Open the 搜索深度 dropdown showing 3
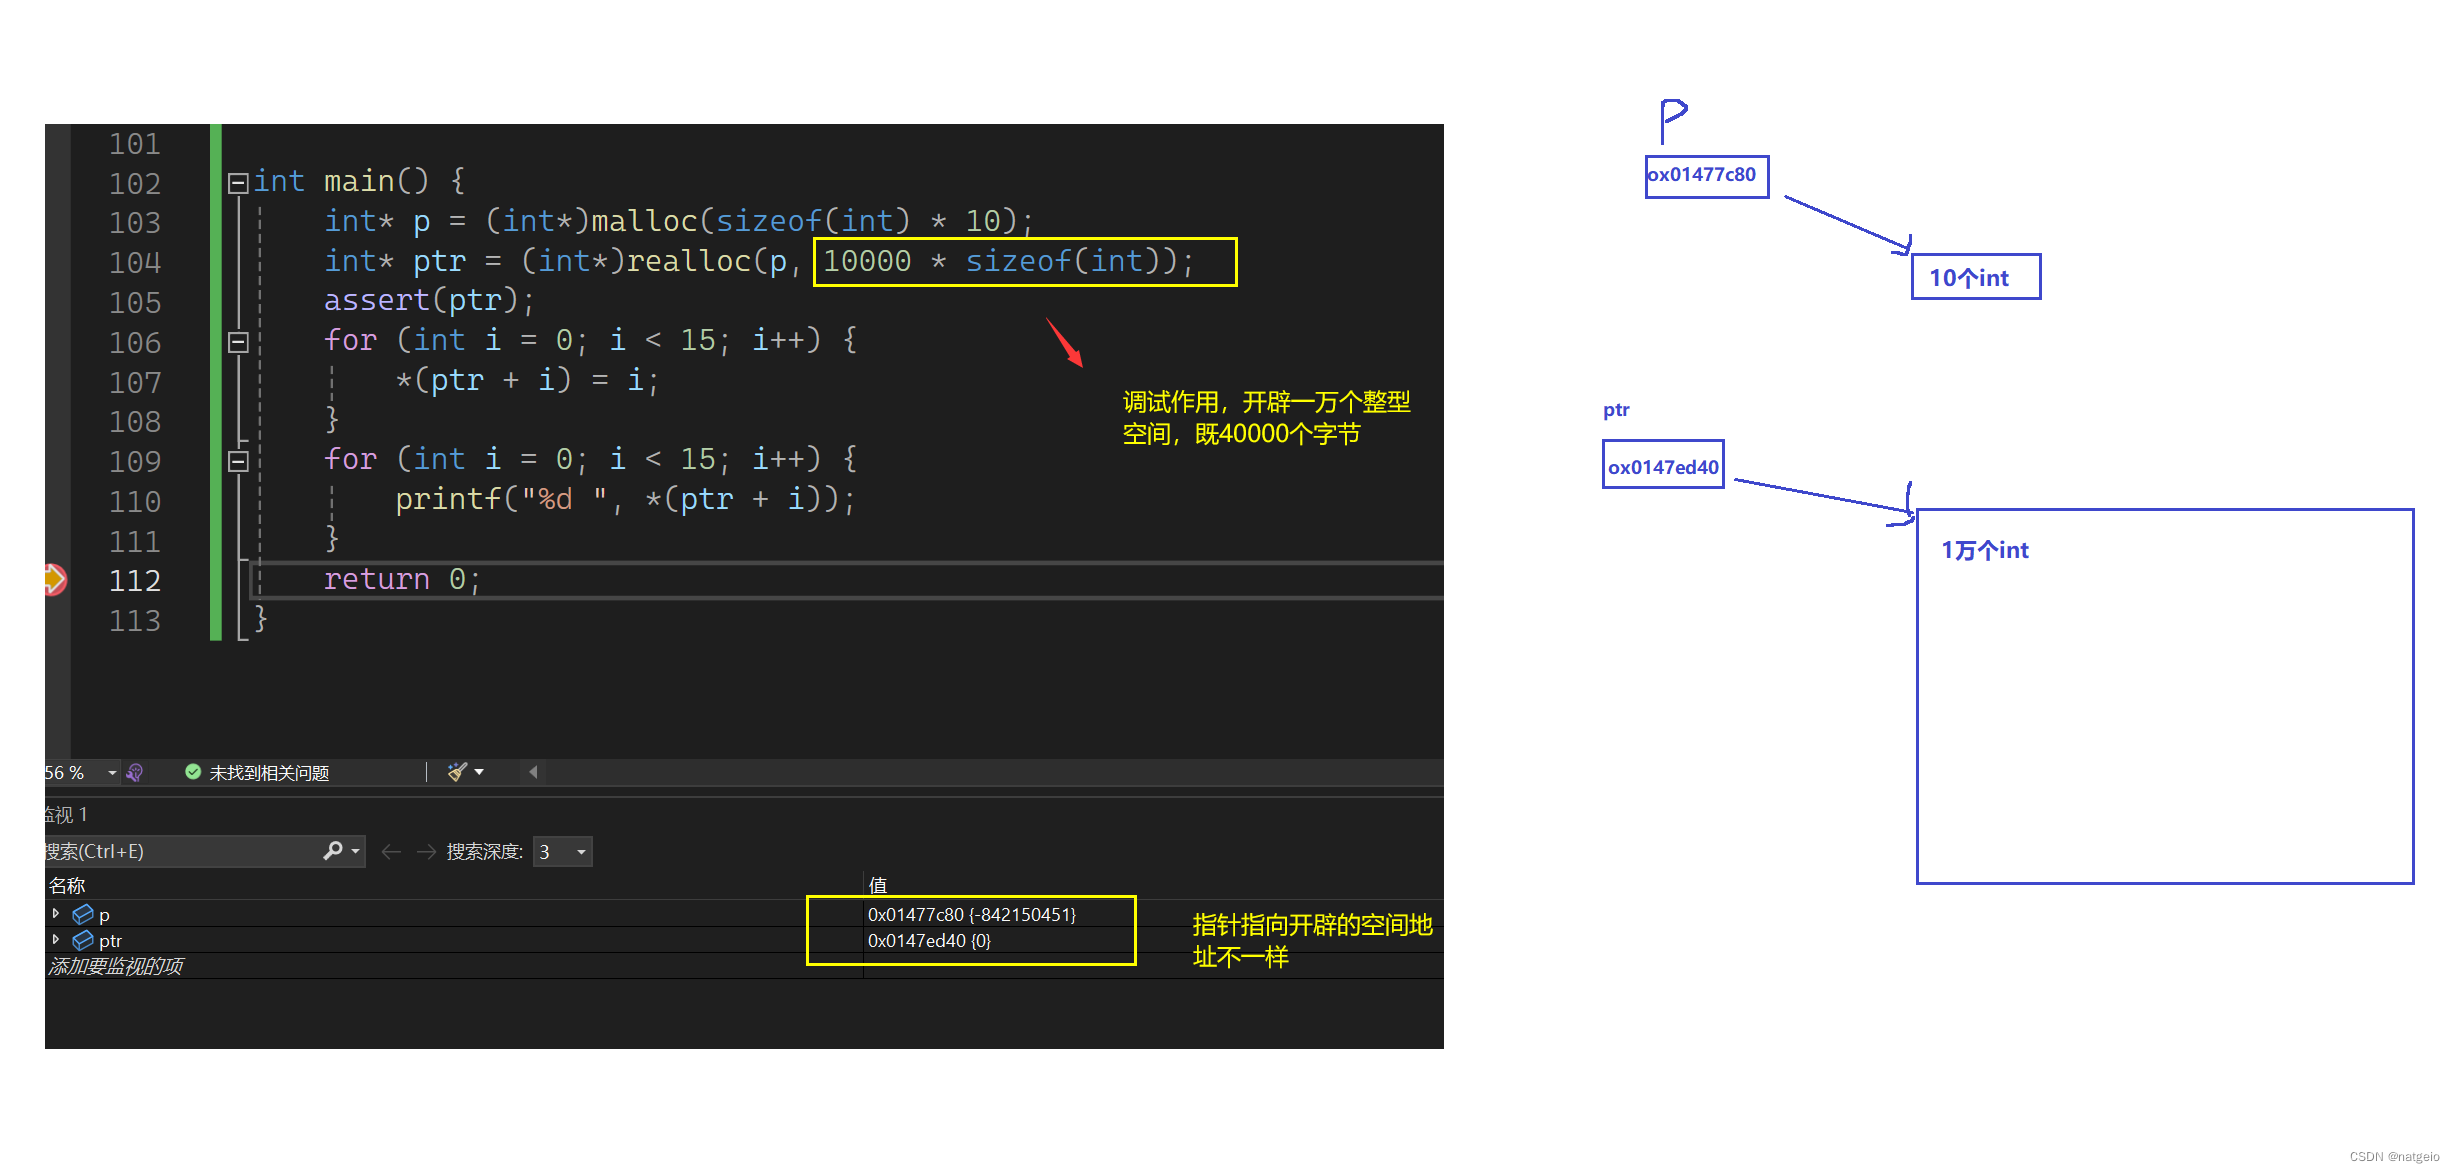 pos(563,851)
